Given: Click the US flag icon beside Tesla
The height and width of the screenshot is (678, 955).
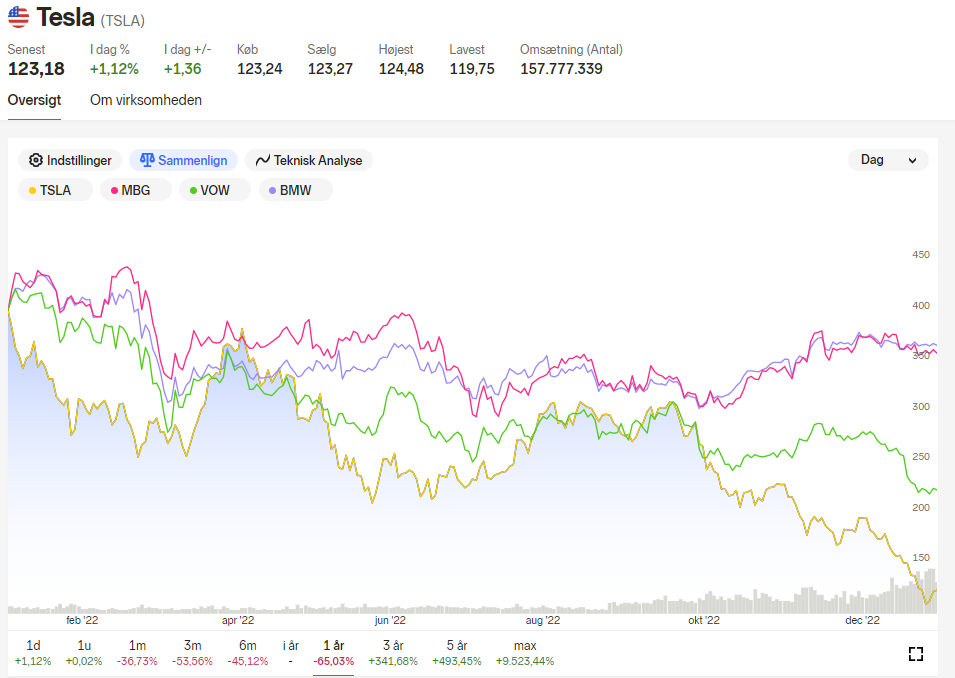Looking at the screenshot, I should [x=18, y=17].
